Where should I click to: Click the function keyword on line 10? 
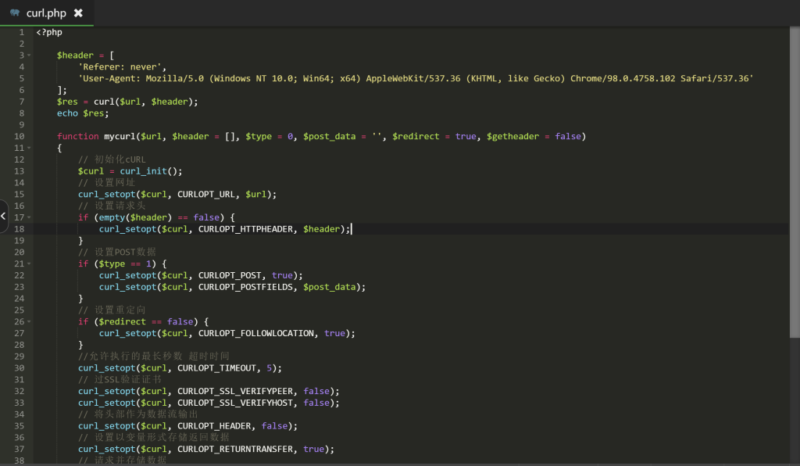(x=77, y=136)
